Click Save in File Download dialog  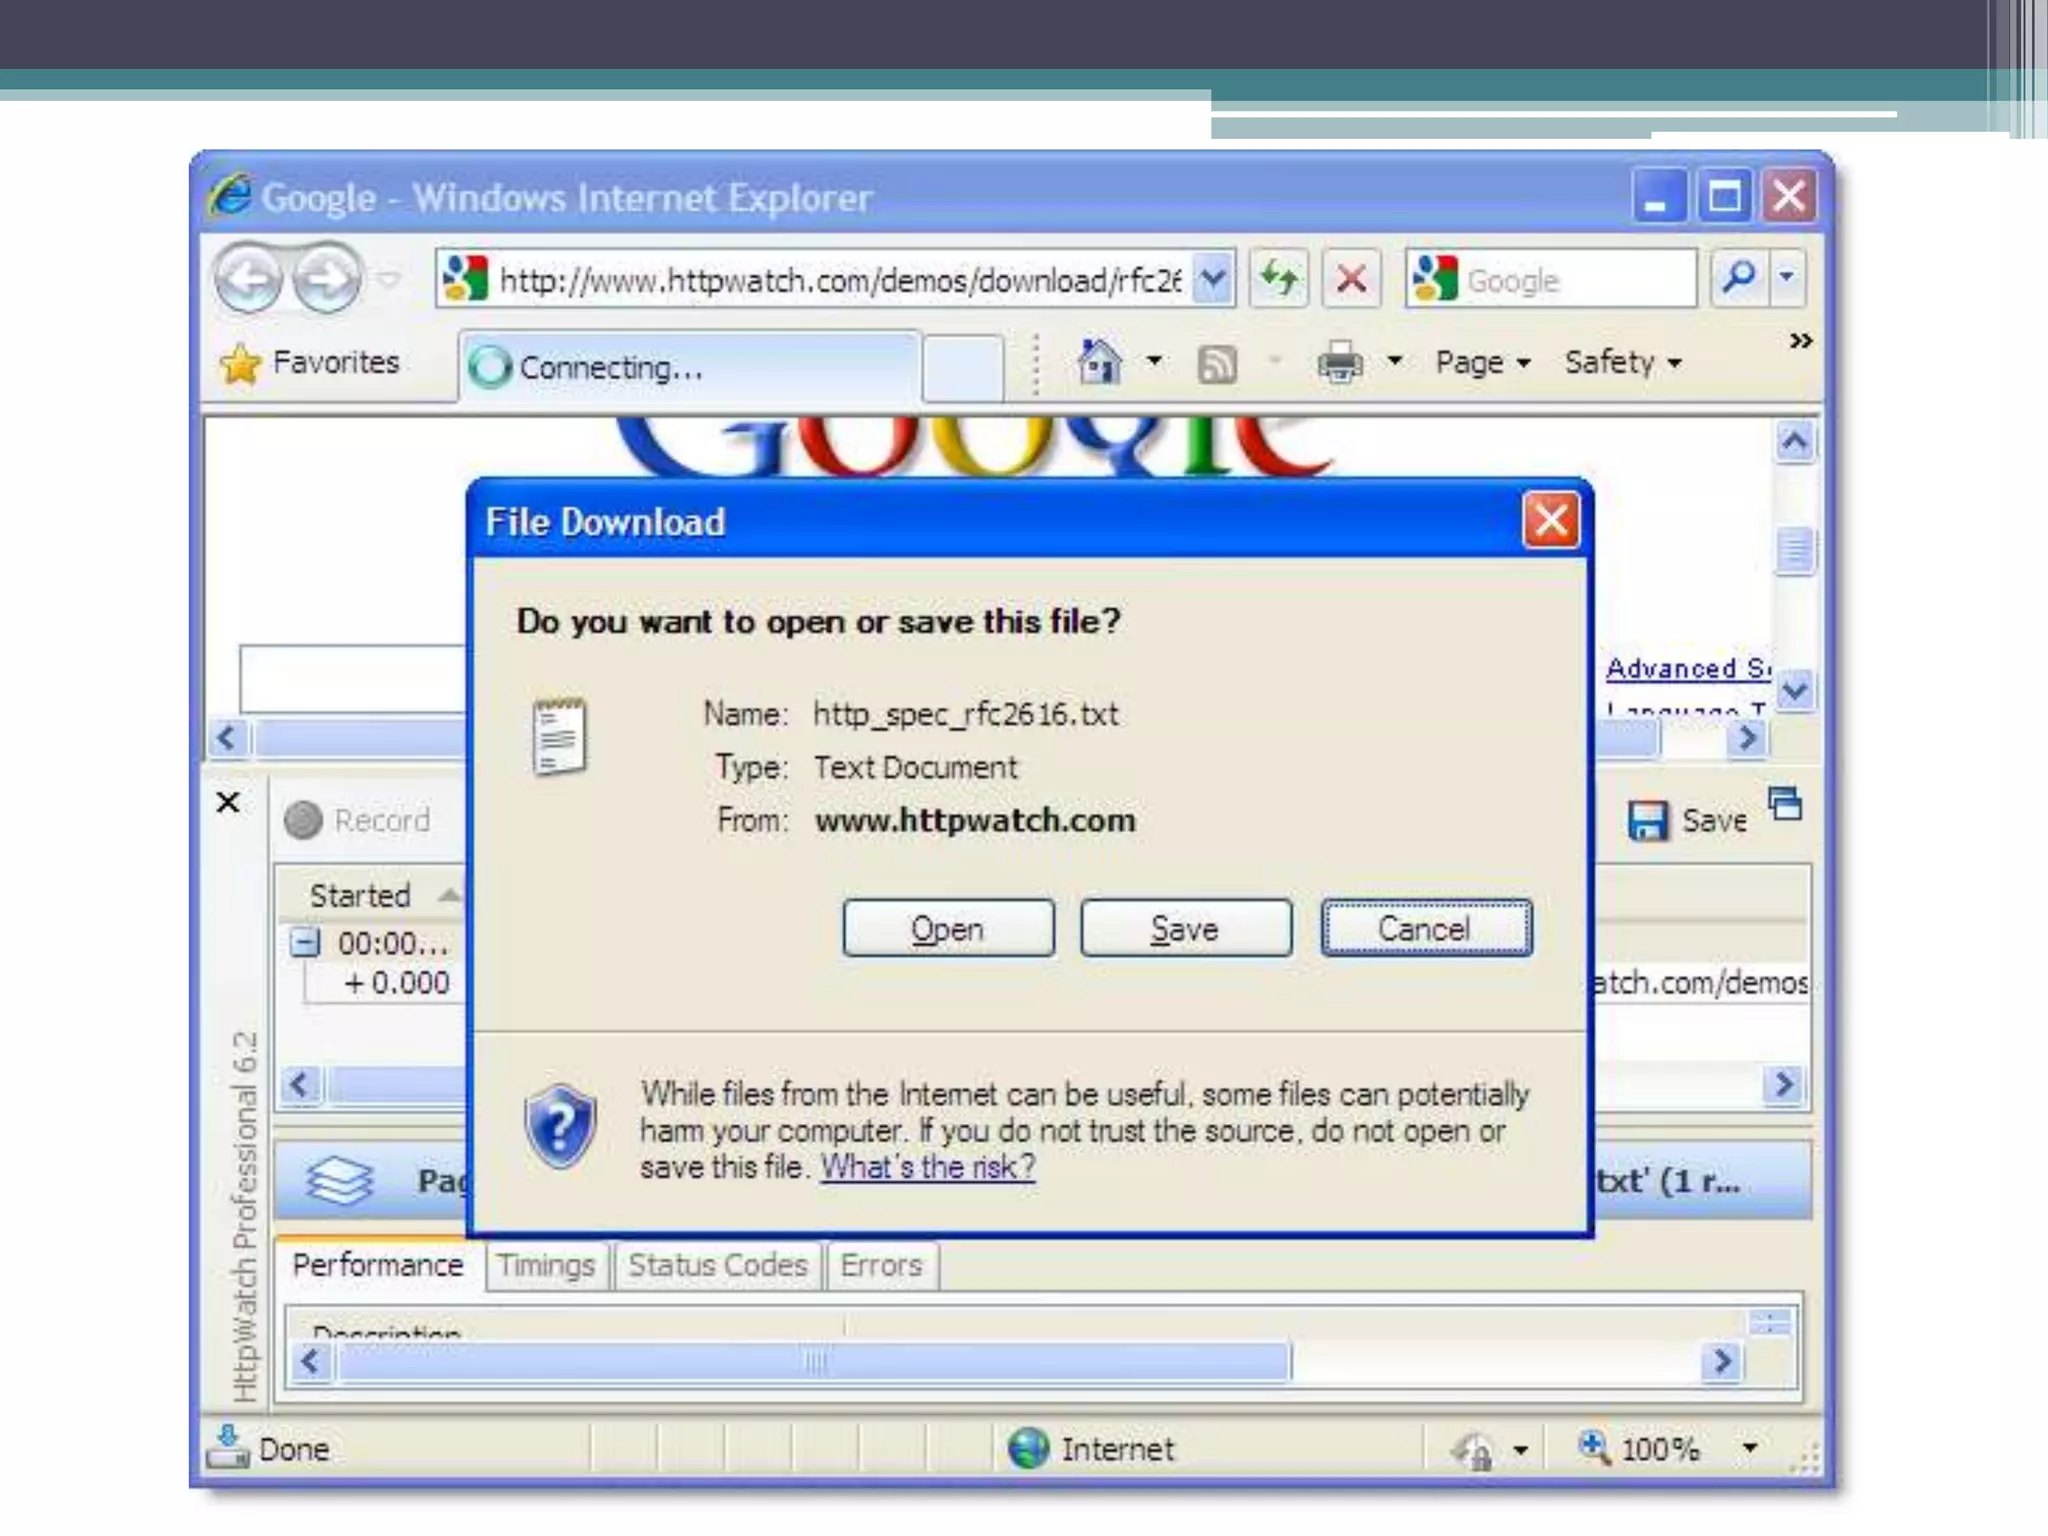(x=1185, y=929)
